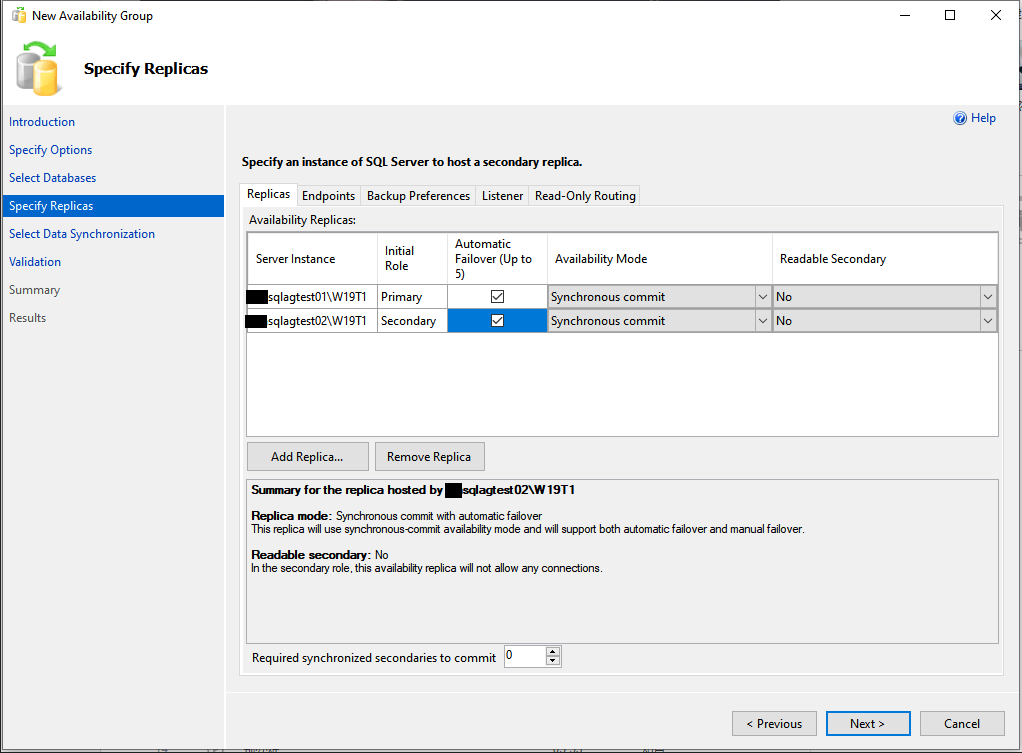
Task: Toggle automatic failover for the Secondary replica
Action: coord(497,321)
